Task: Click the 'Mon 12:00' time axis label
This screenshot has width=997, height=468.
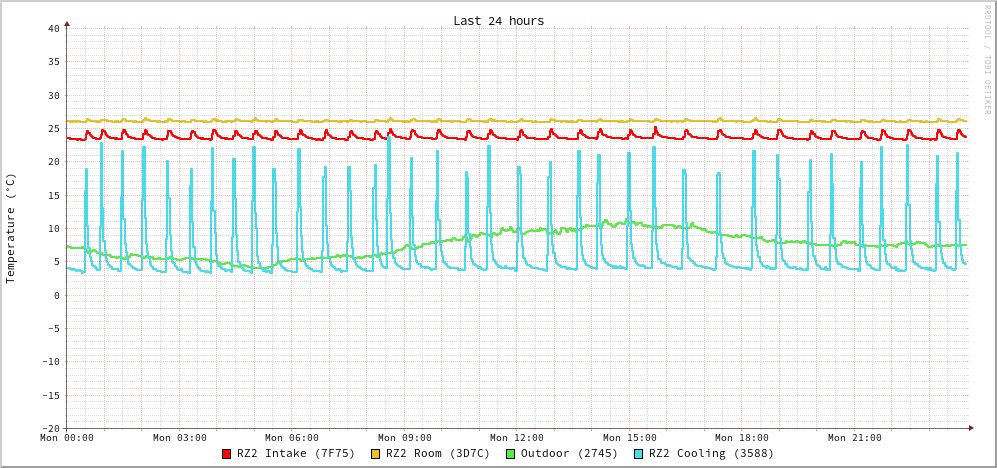Action: pos(517,437)
